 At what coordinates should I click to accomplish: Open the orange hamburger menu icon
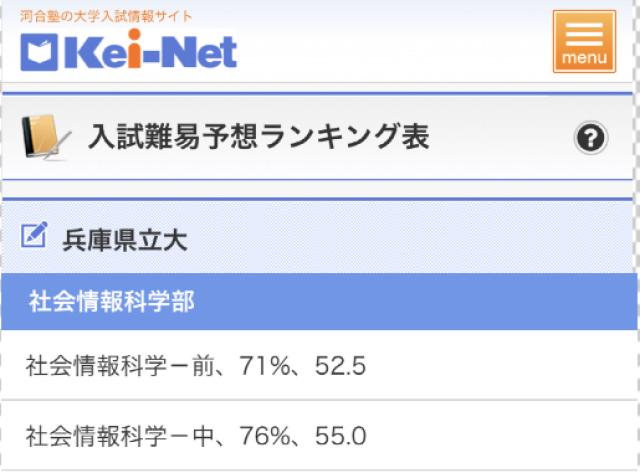point(584,41)
